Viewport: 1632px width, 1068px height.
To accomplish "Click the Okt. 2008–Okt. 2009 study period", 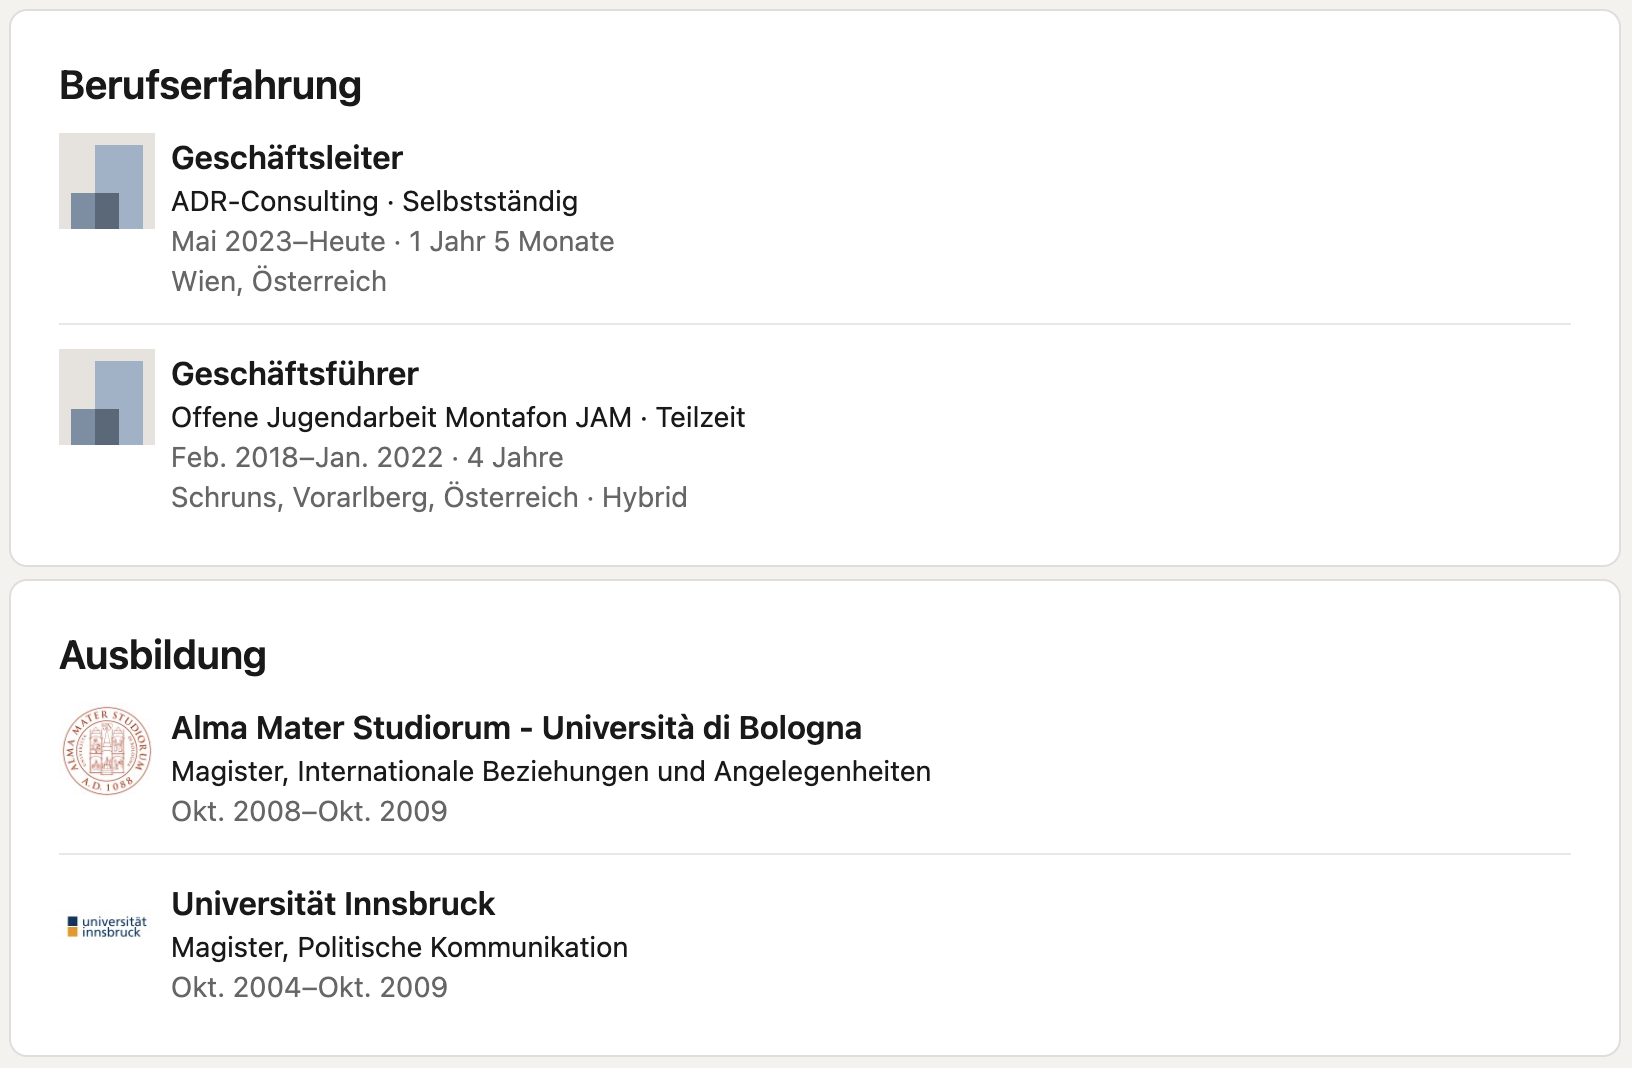I will [309, 811].
